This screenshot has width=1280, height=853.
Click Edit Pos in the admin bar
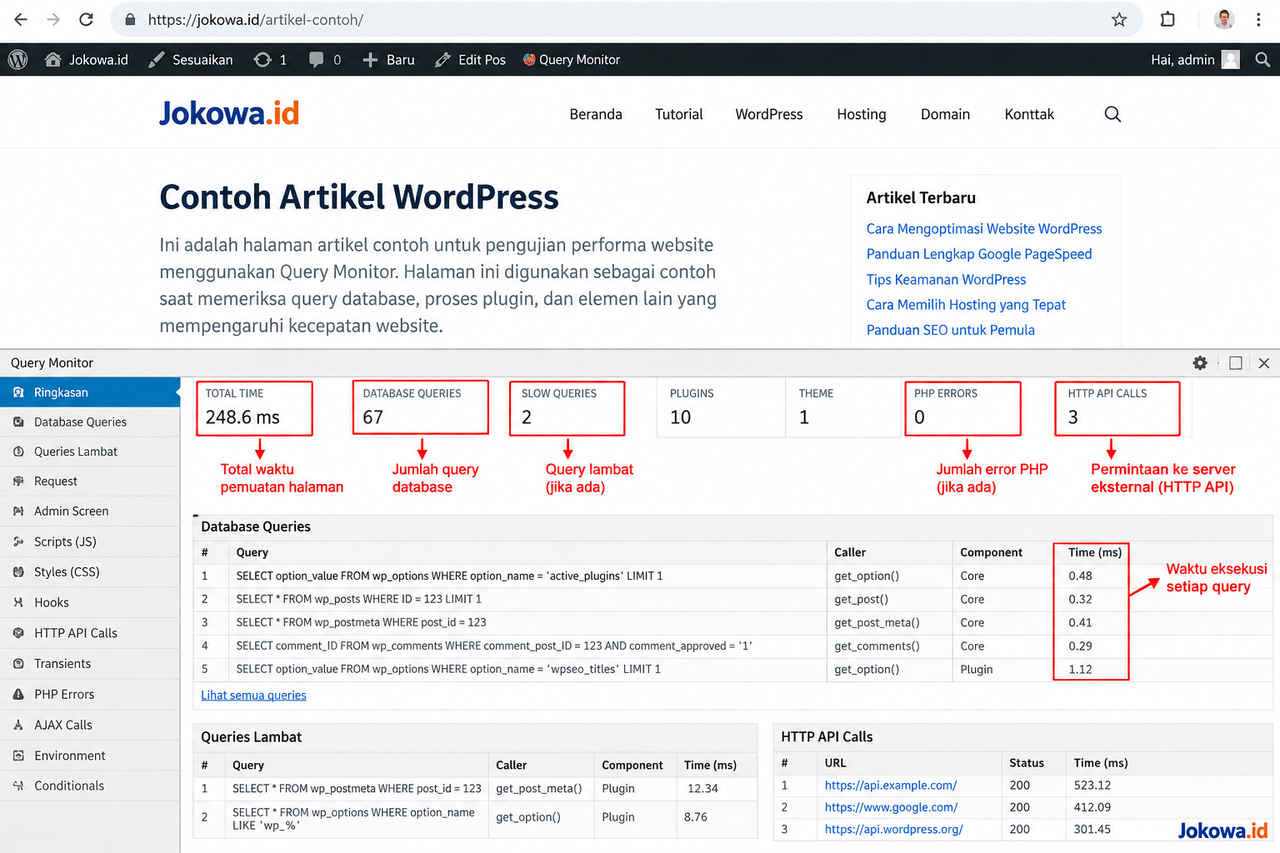pos(471,60)
